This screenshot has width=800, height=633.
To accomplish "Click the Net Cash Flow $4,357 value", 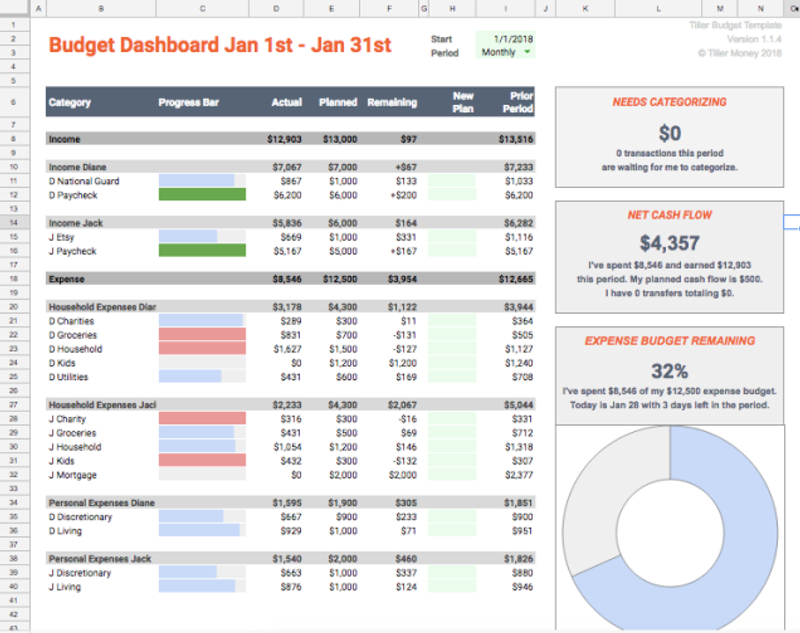I will (x=669, y=243).
